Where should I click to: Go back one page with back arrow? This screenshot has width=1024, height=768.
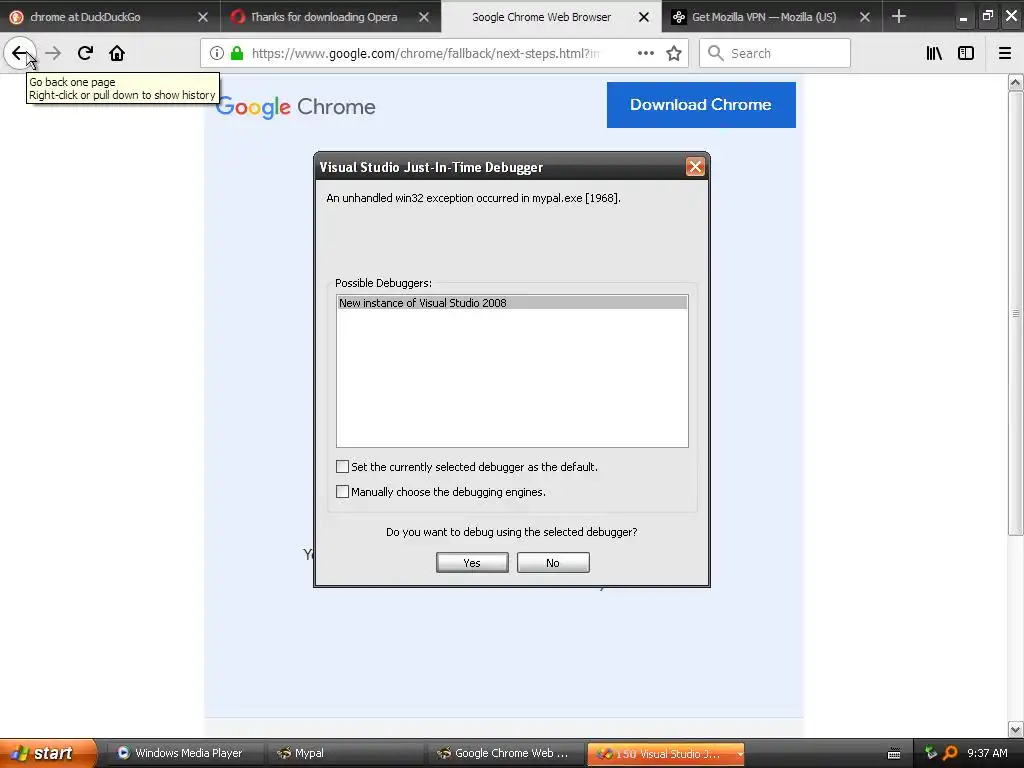click(20, 54)
